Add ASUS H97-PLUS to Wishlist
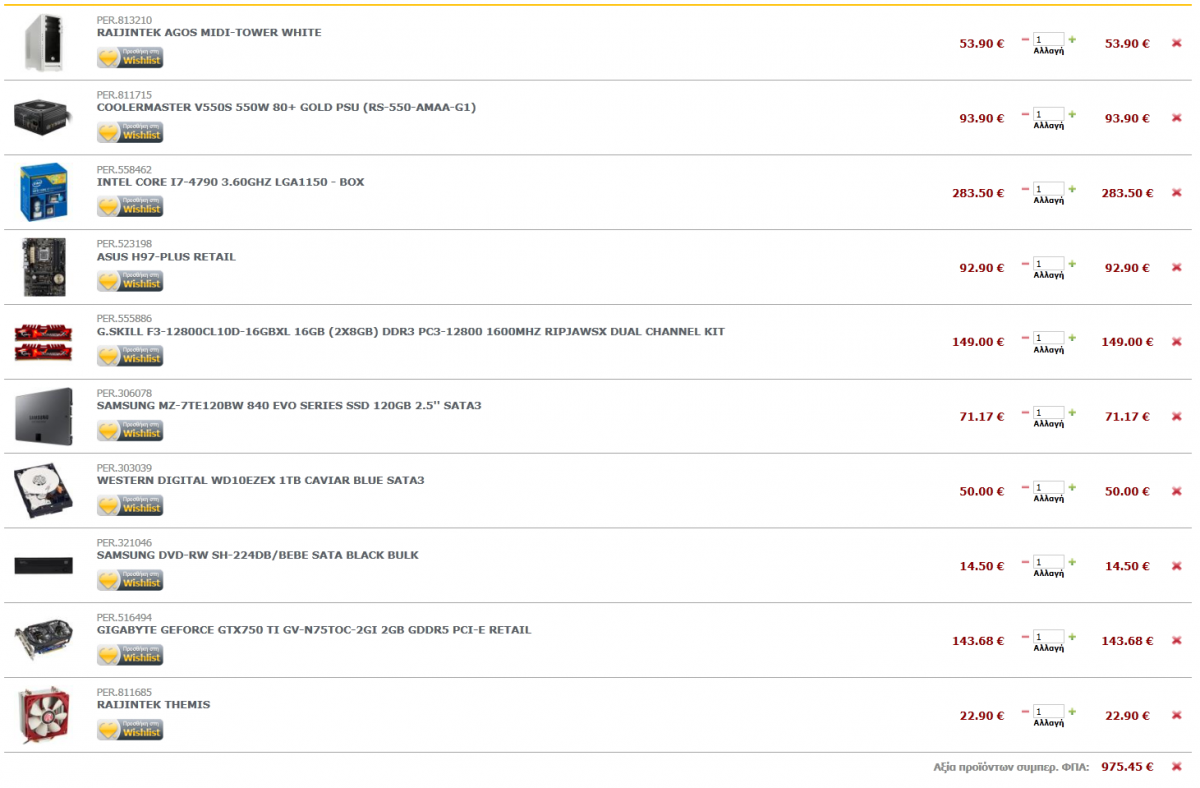 pyautogui.click(x=130, y=282)
